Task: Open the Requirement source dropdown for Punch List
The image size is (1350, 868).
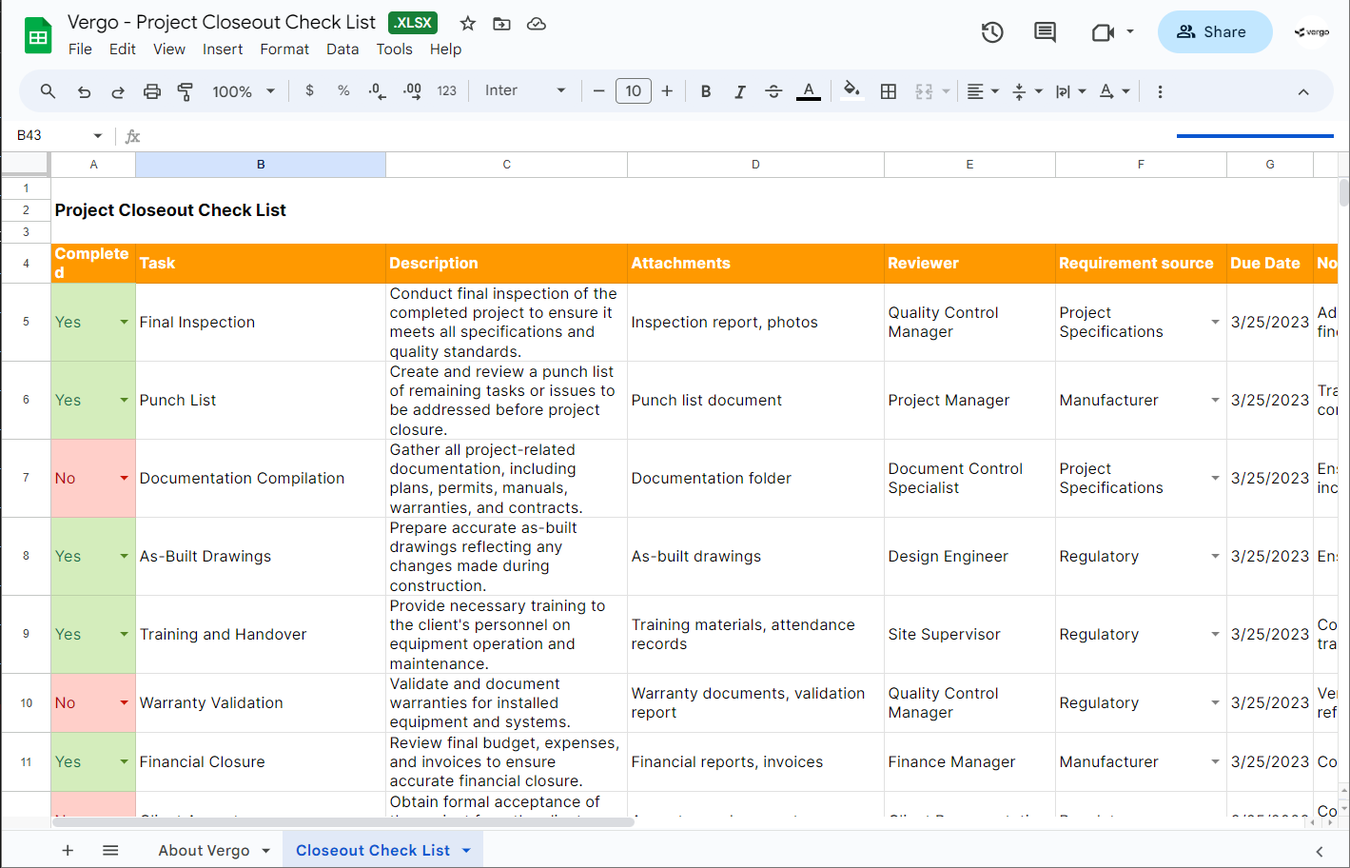Action: (x=1215, y=400)
